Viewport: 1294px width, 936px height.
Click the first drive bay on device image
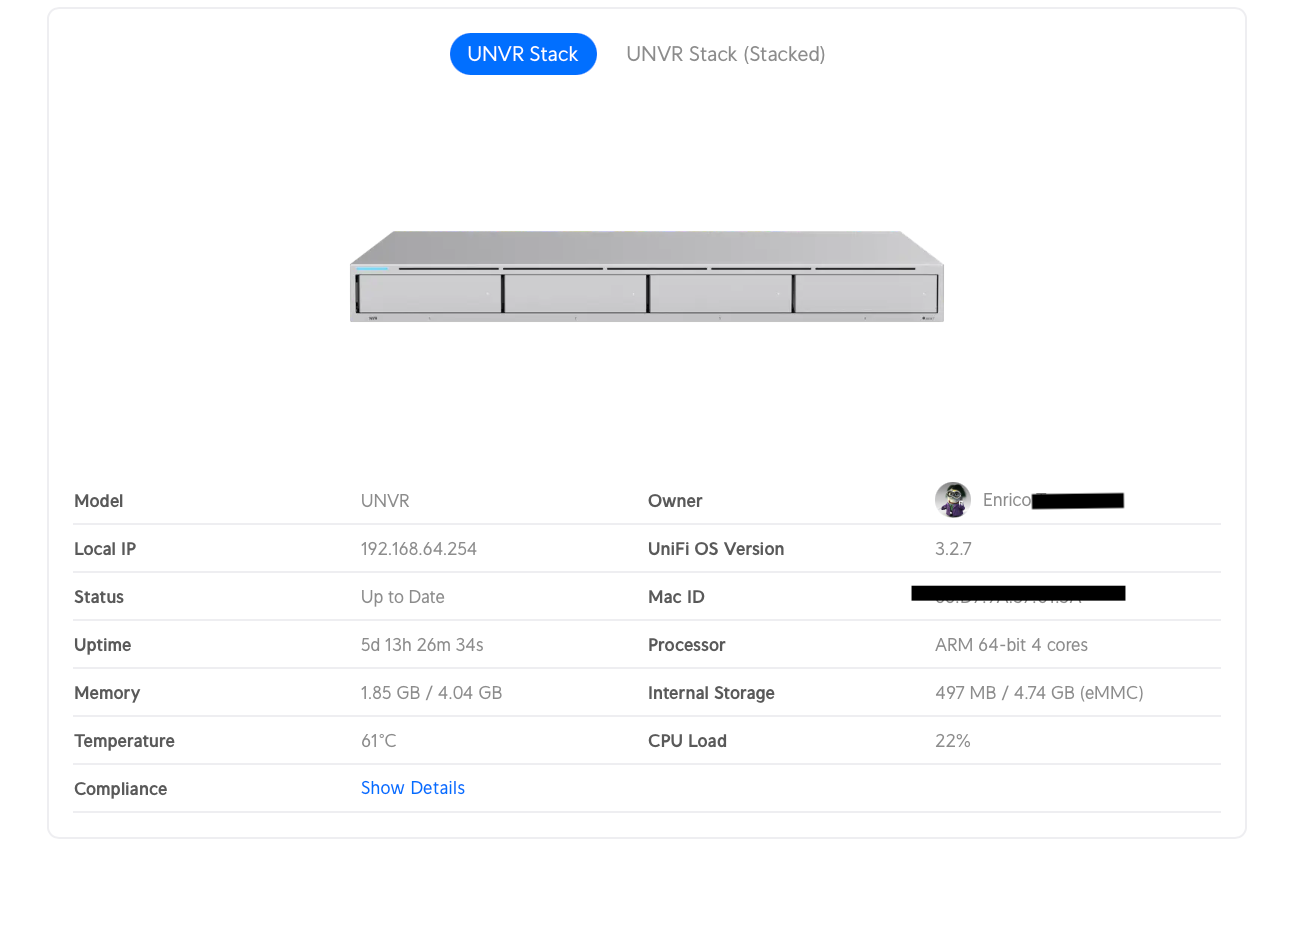(430, 294)
